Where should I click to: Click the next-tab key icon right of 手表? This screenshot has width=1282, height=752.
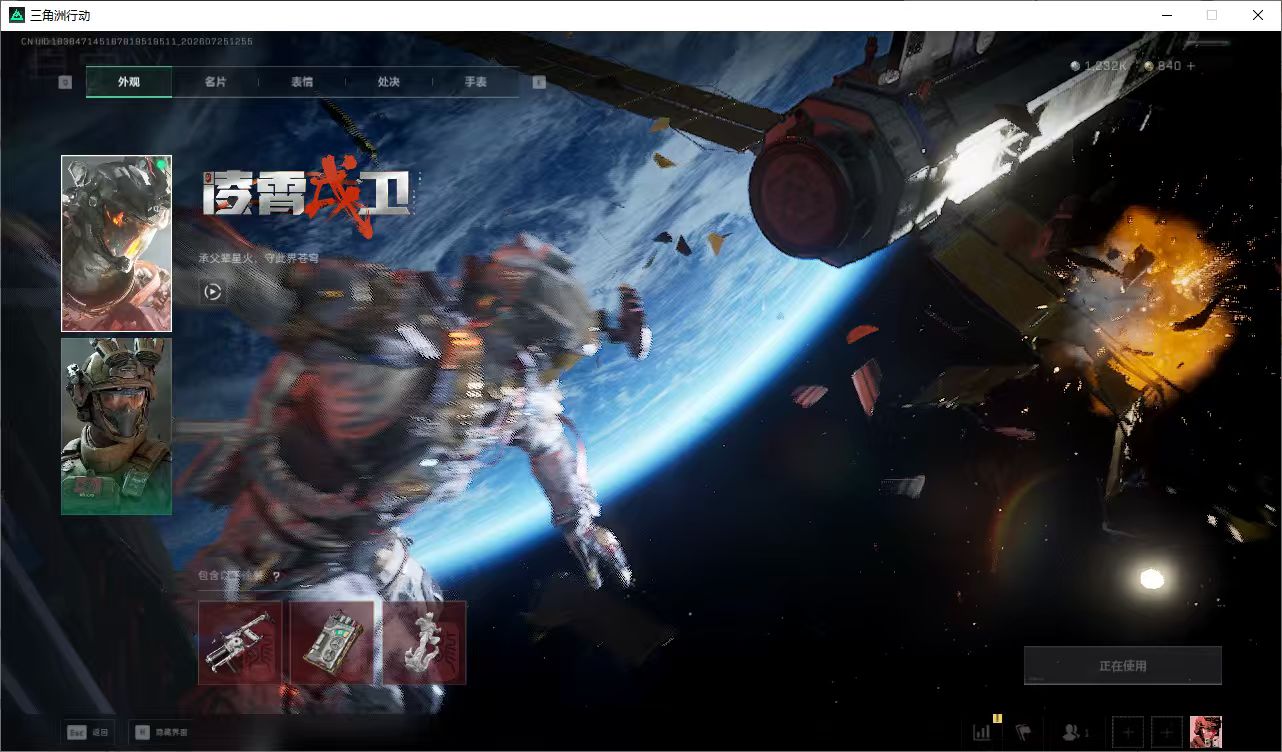coord(539,82)
